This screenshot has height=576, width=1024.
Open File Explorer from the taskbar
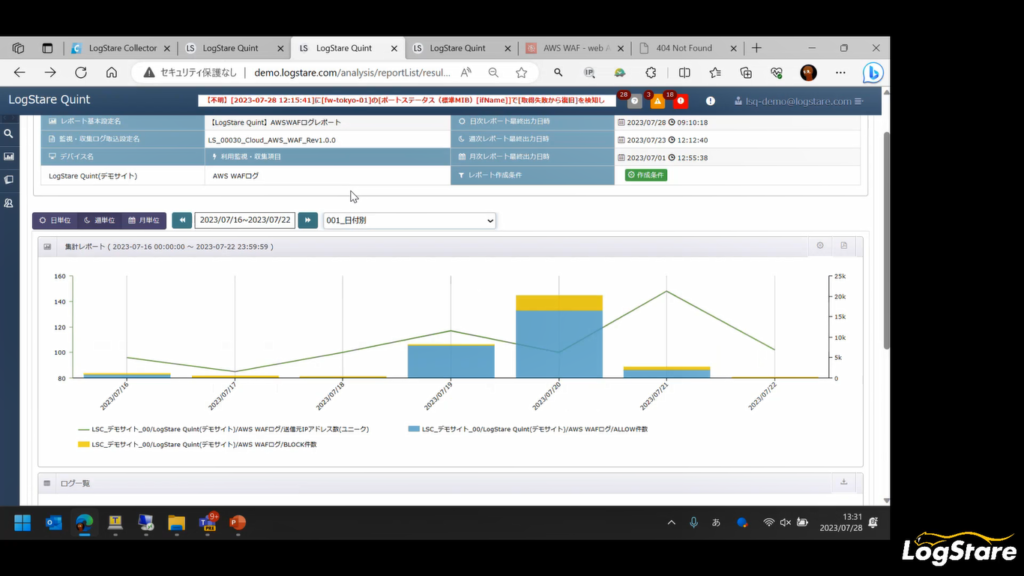(x=176, y=522)
